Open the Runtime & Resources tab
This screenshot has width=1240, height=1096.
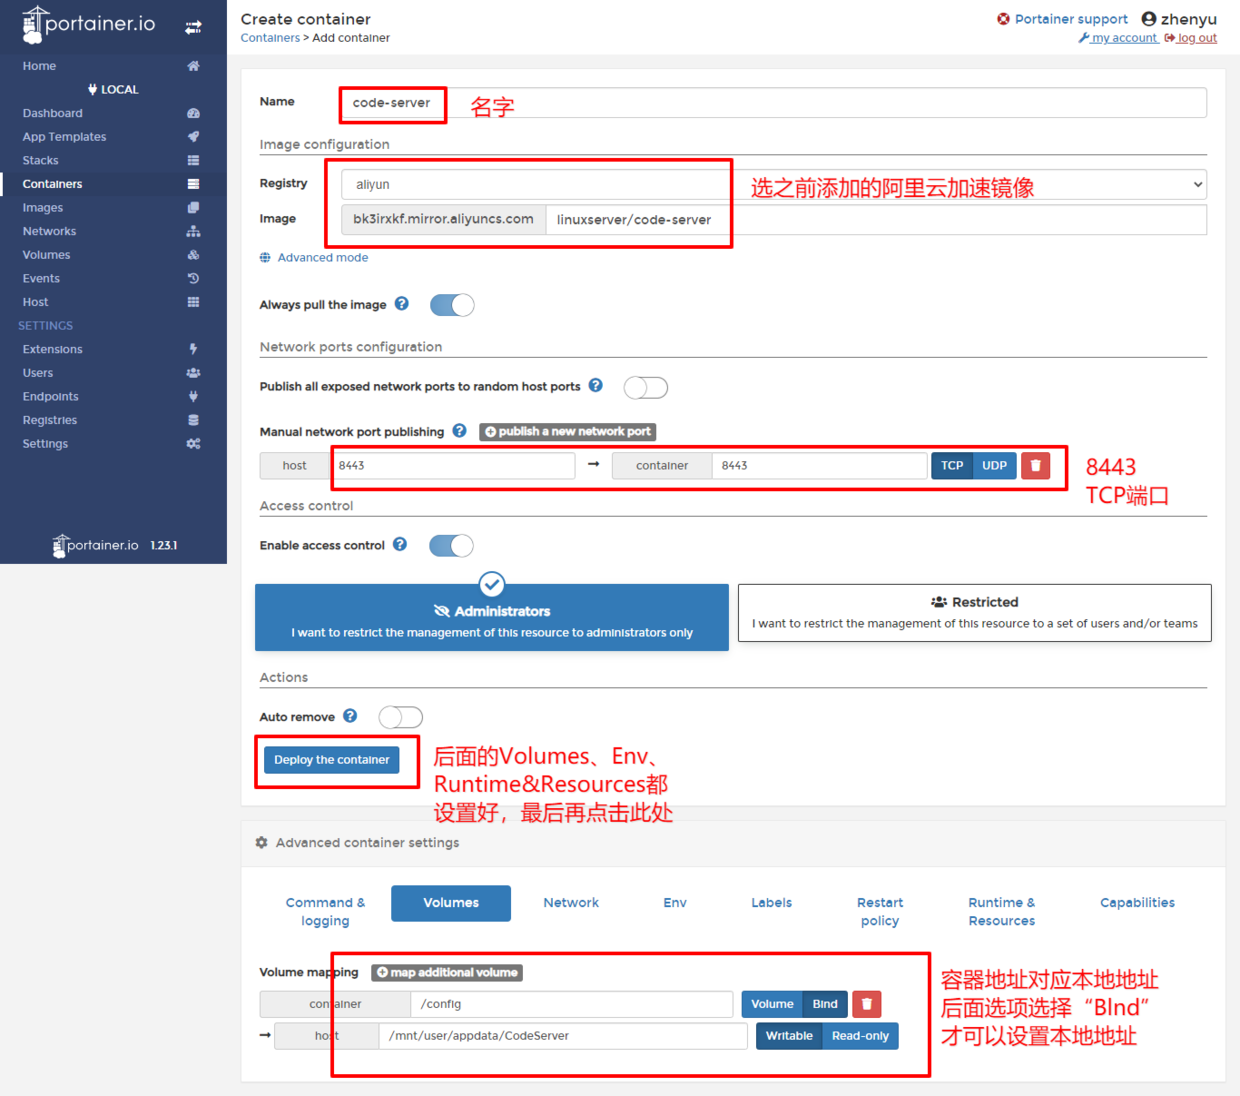1001,911
